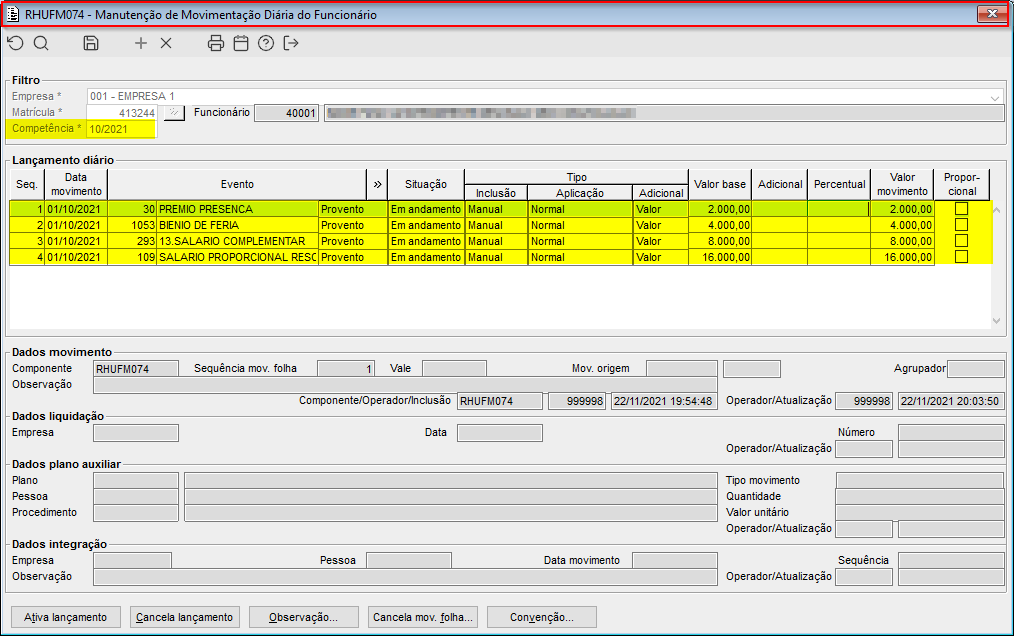Click the document icon in title bar
1014x636 pixels.
click(x=12, y=14)
